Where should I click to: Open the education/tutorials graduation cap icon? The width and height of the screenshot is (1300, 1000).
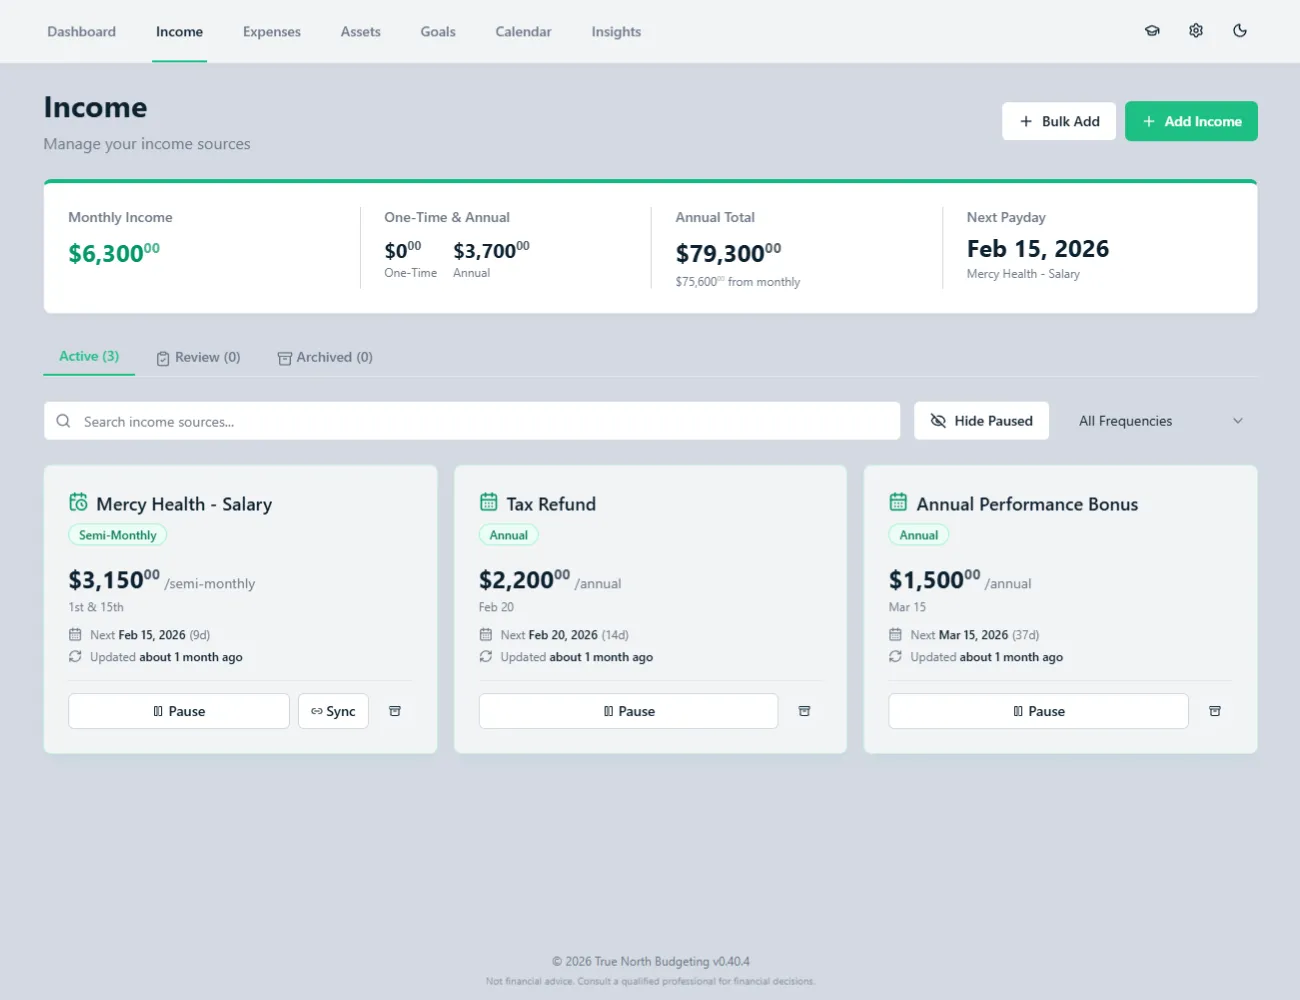[x=1152, y=31]
